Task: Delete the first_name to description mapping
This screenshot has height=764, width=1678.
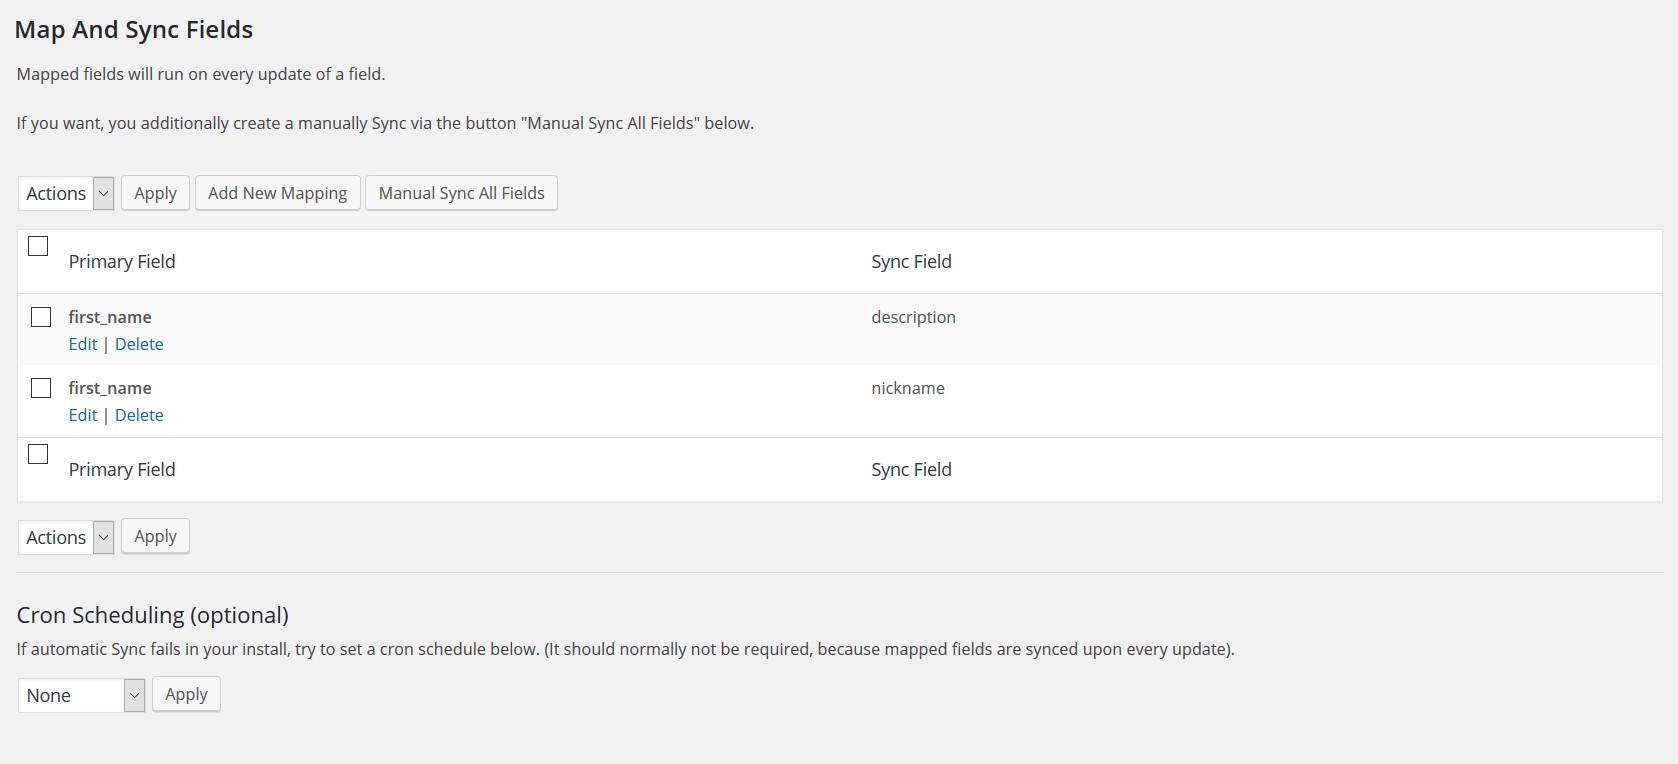Action: pyautogui.click(x=139, y=344)
